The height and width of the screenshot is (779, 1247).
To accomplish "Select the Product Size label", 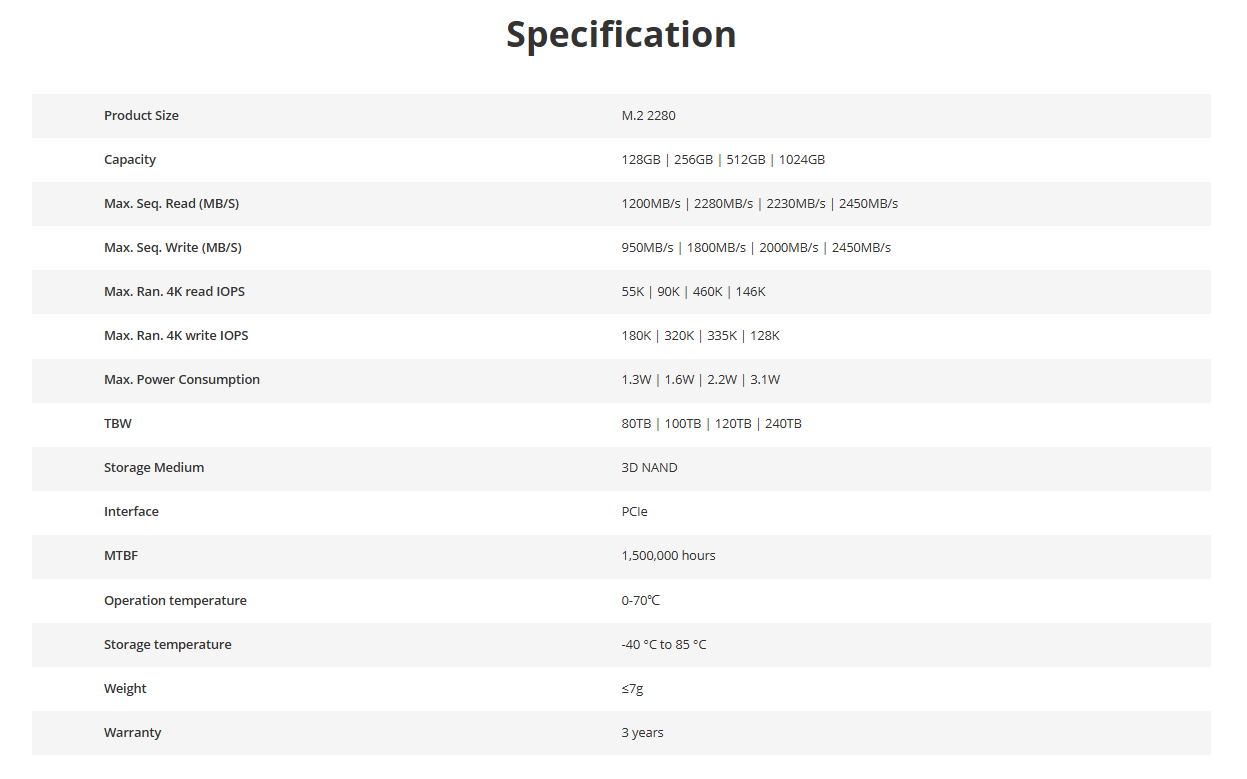I will tap(141, 116).
